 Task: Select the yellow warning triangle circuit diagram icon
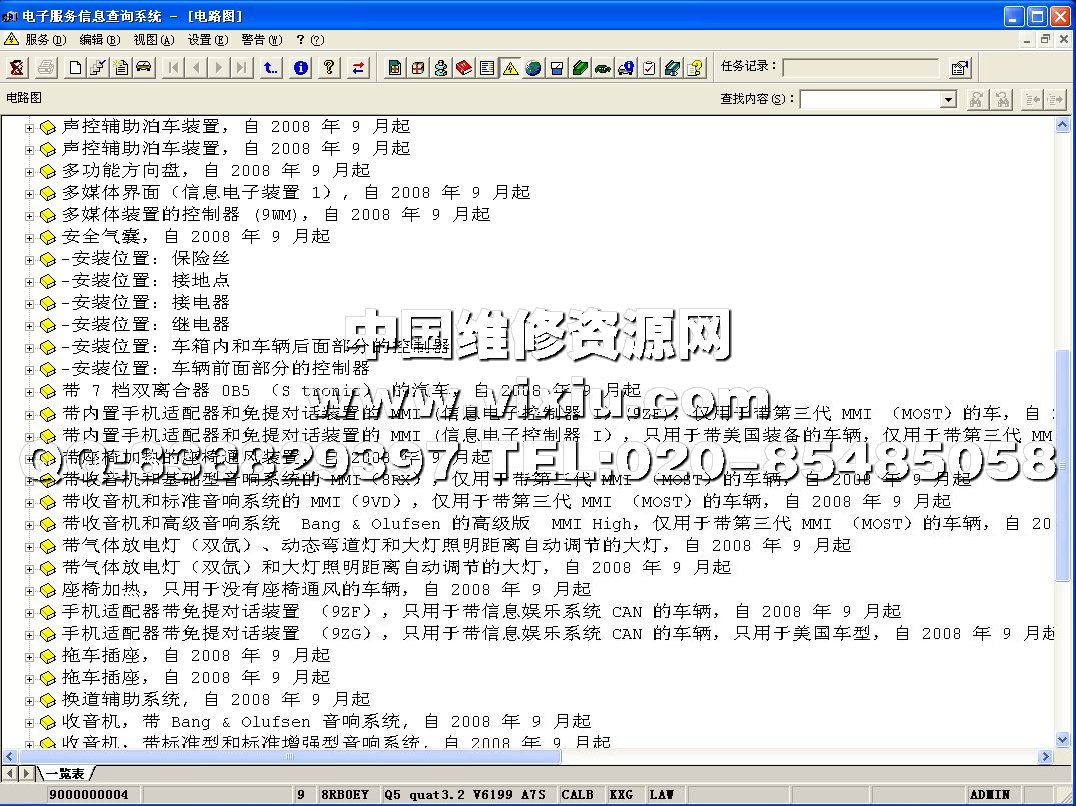pyautogui.click(x=510, y=68)
